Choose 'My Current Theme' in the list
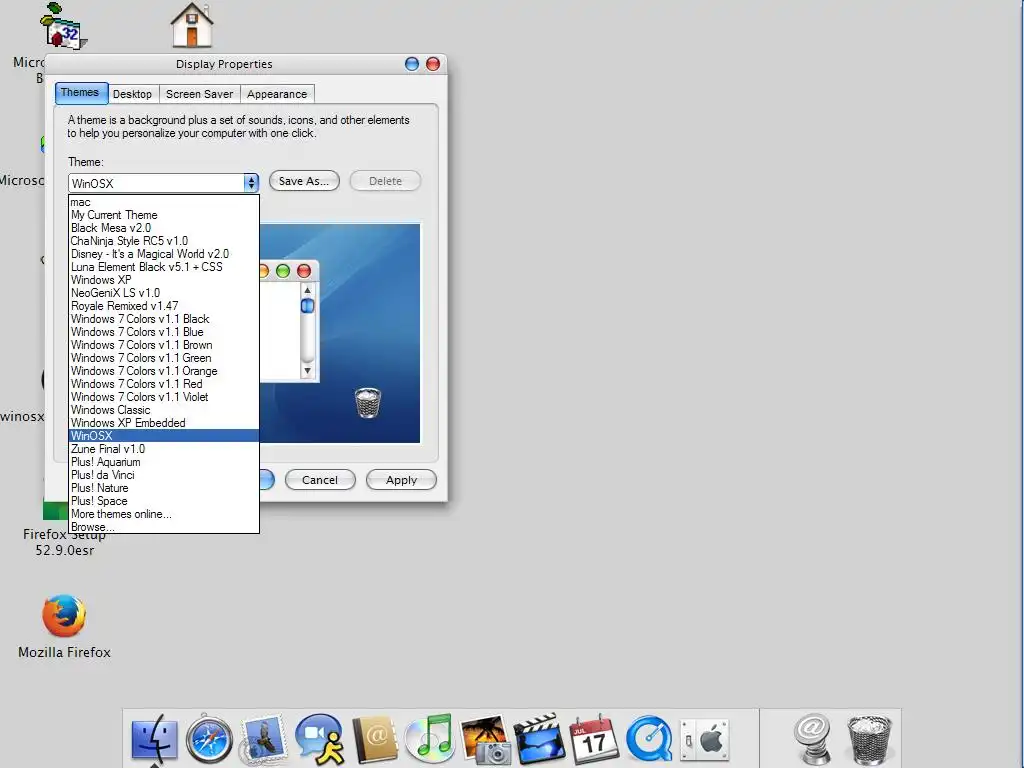The image size is (1024, 768). [x=164, y=215]
